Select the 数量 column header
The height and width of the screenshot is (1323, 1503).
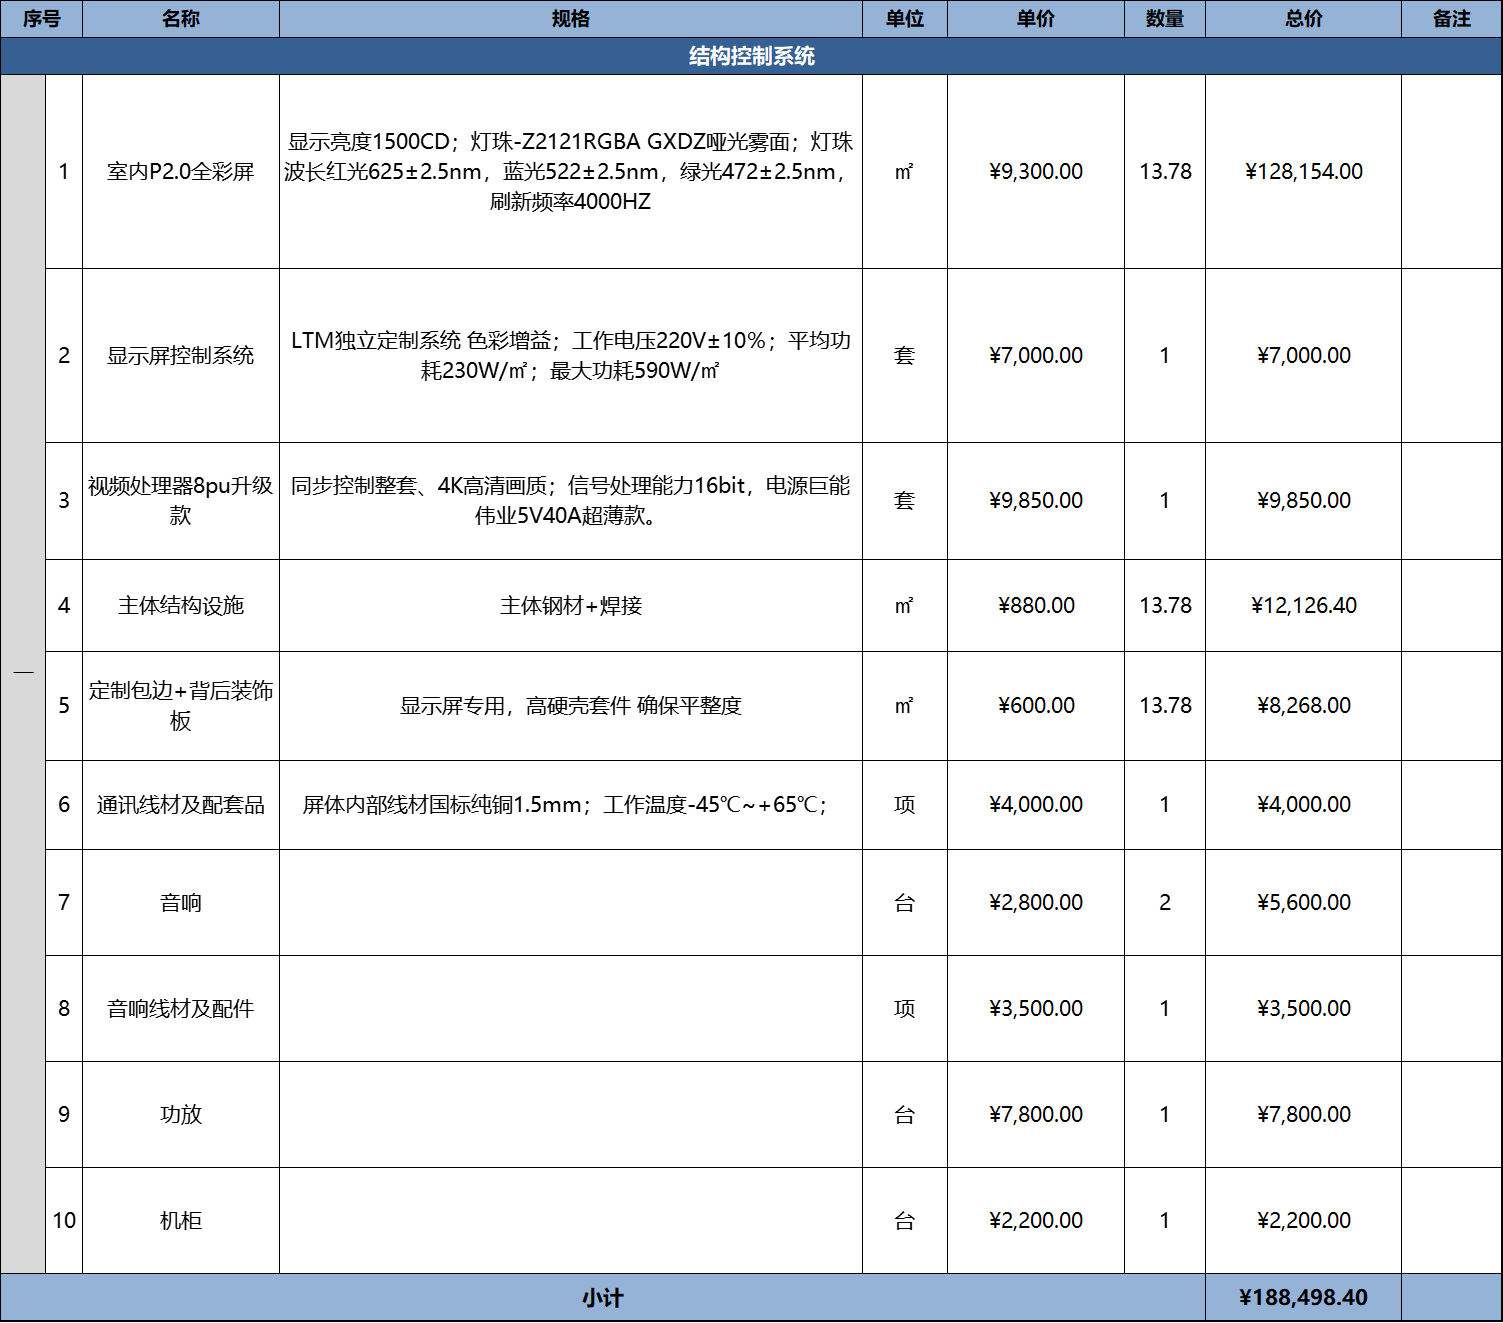[x=1165, y=19]
